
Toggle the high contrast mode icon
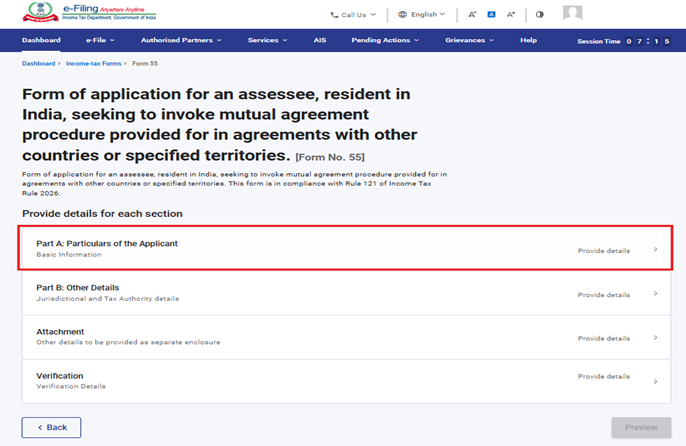click(x=540, y=15)
